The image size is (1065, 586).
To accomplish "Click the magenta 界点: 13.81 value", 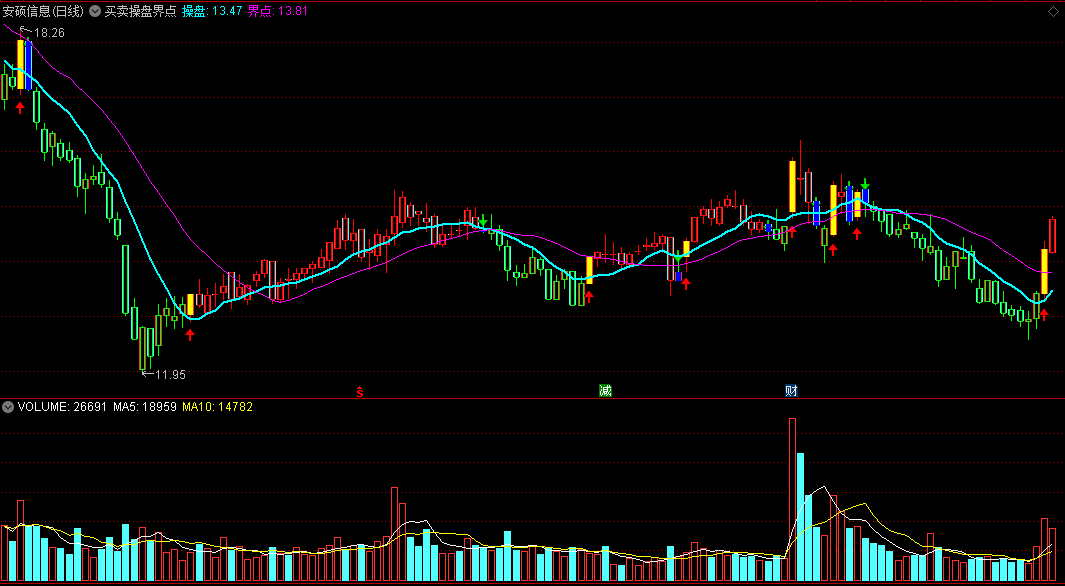I will point(278,11).
